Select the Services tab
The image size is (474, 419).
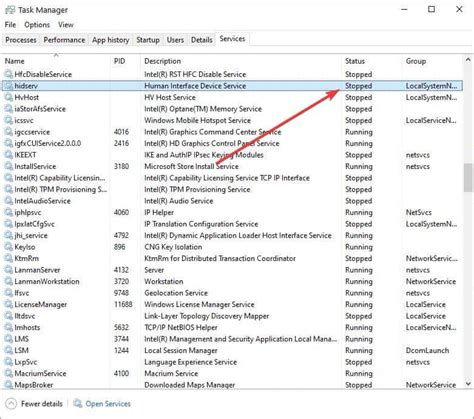pyautogui.click(x=232, y=39)
